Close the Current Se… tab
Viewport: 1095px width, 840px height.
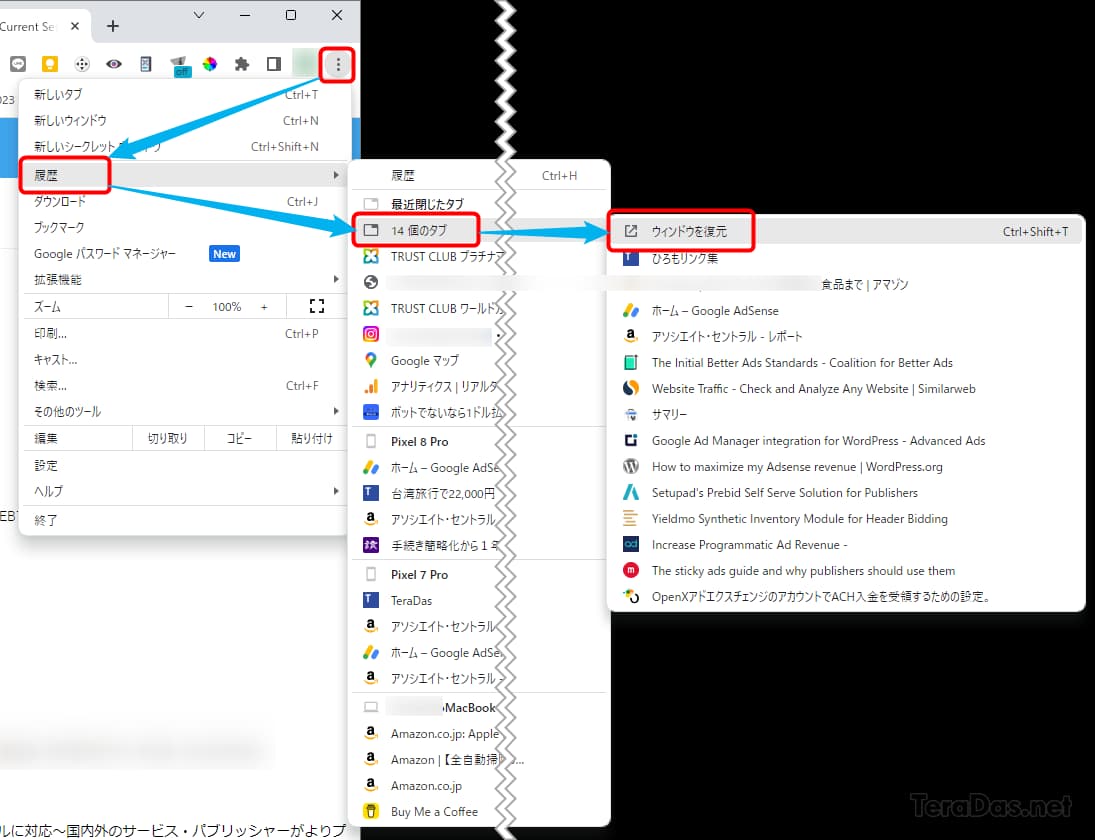point(75,27)
